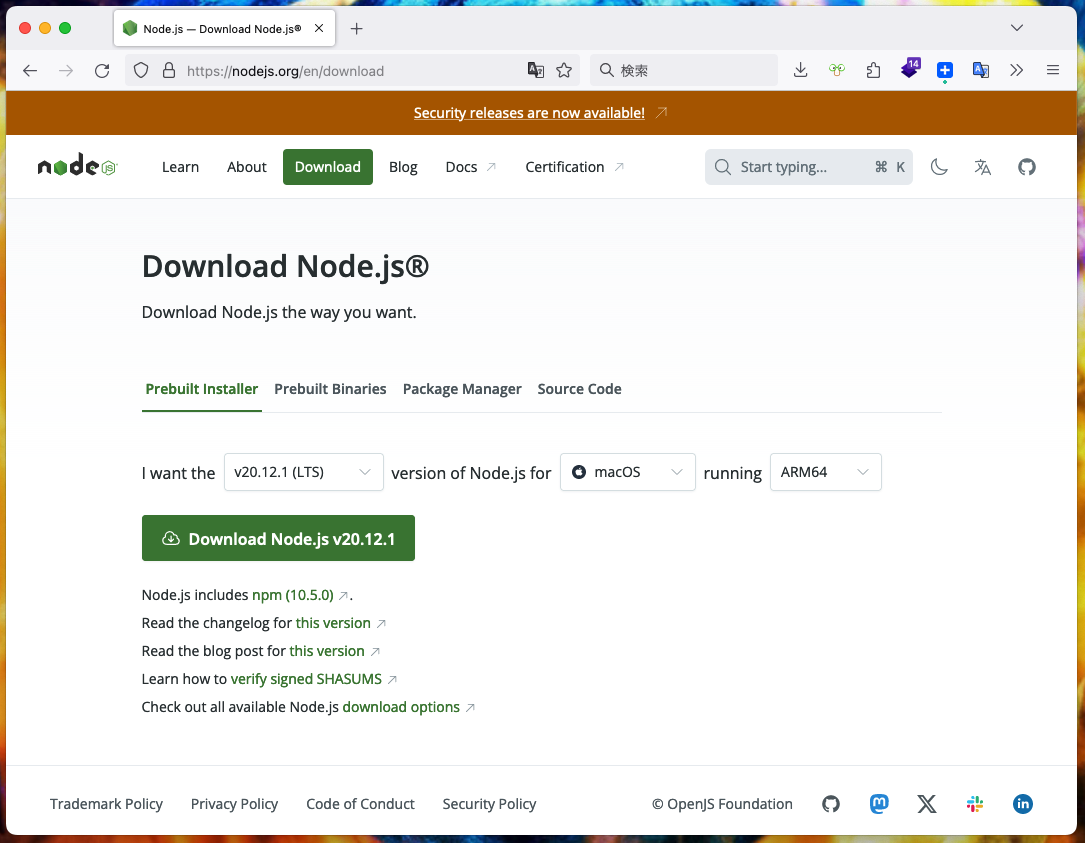
Task: Open the extensions puzzle piece icon
Action: 873,70
